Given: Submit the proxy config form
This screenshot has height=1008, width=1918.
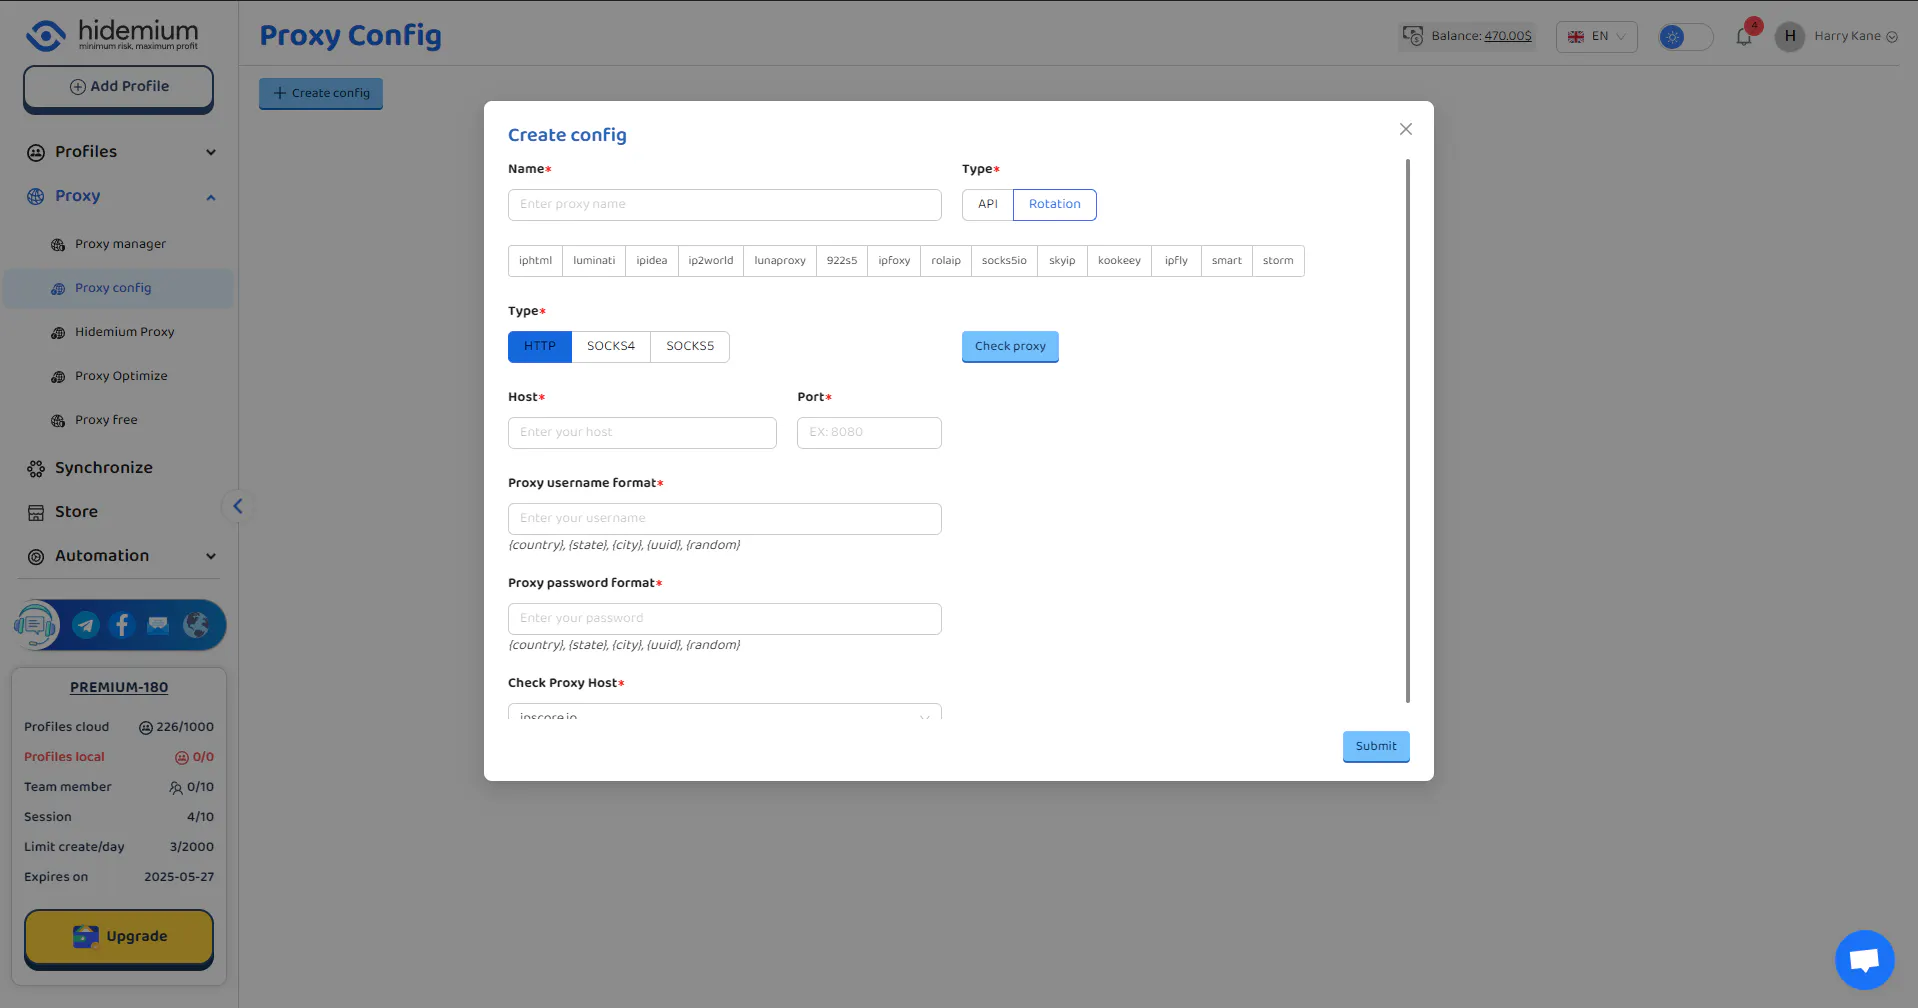Looking at the screenshot, I should click(x=1376, y=746).
